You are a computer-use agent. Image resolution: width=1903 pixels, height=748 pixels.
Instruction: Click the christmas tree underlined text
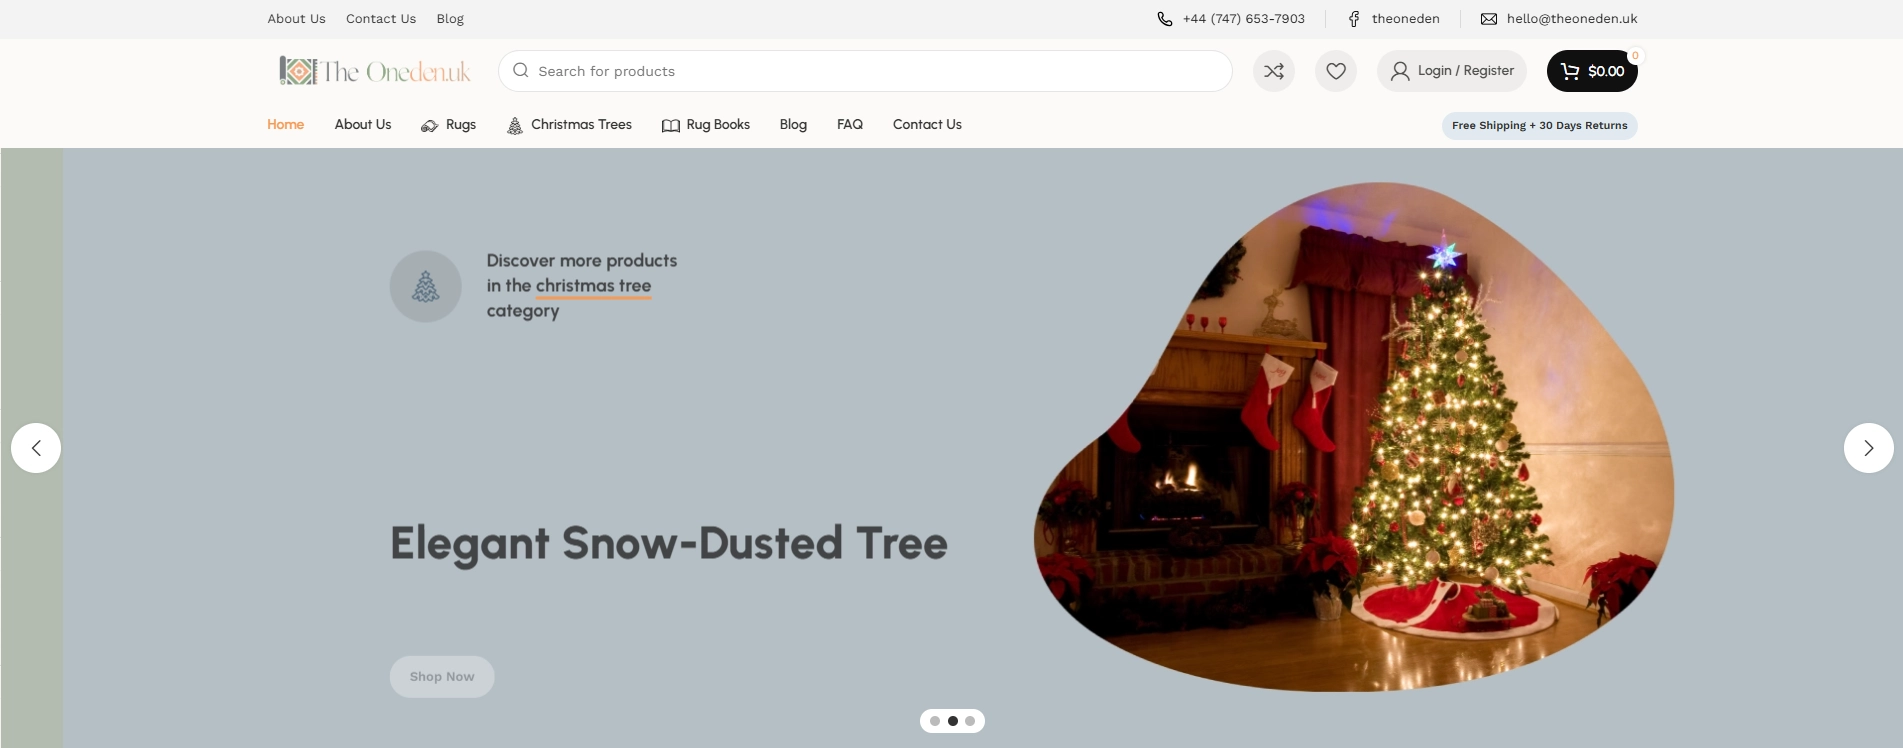point(593,286)
